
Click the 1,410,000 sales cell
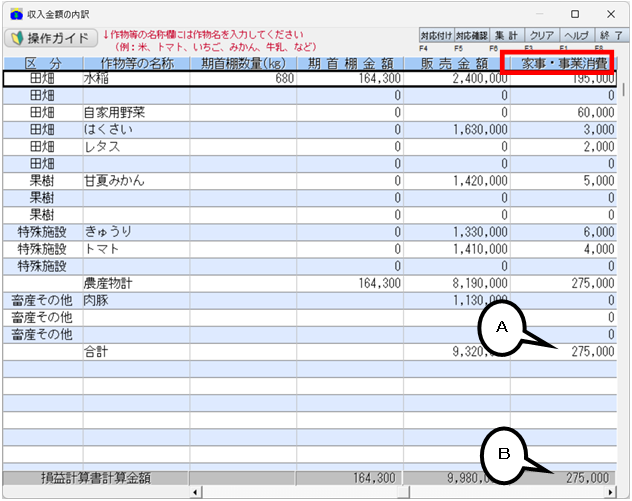[457, 249]
